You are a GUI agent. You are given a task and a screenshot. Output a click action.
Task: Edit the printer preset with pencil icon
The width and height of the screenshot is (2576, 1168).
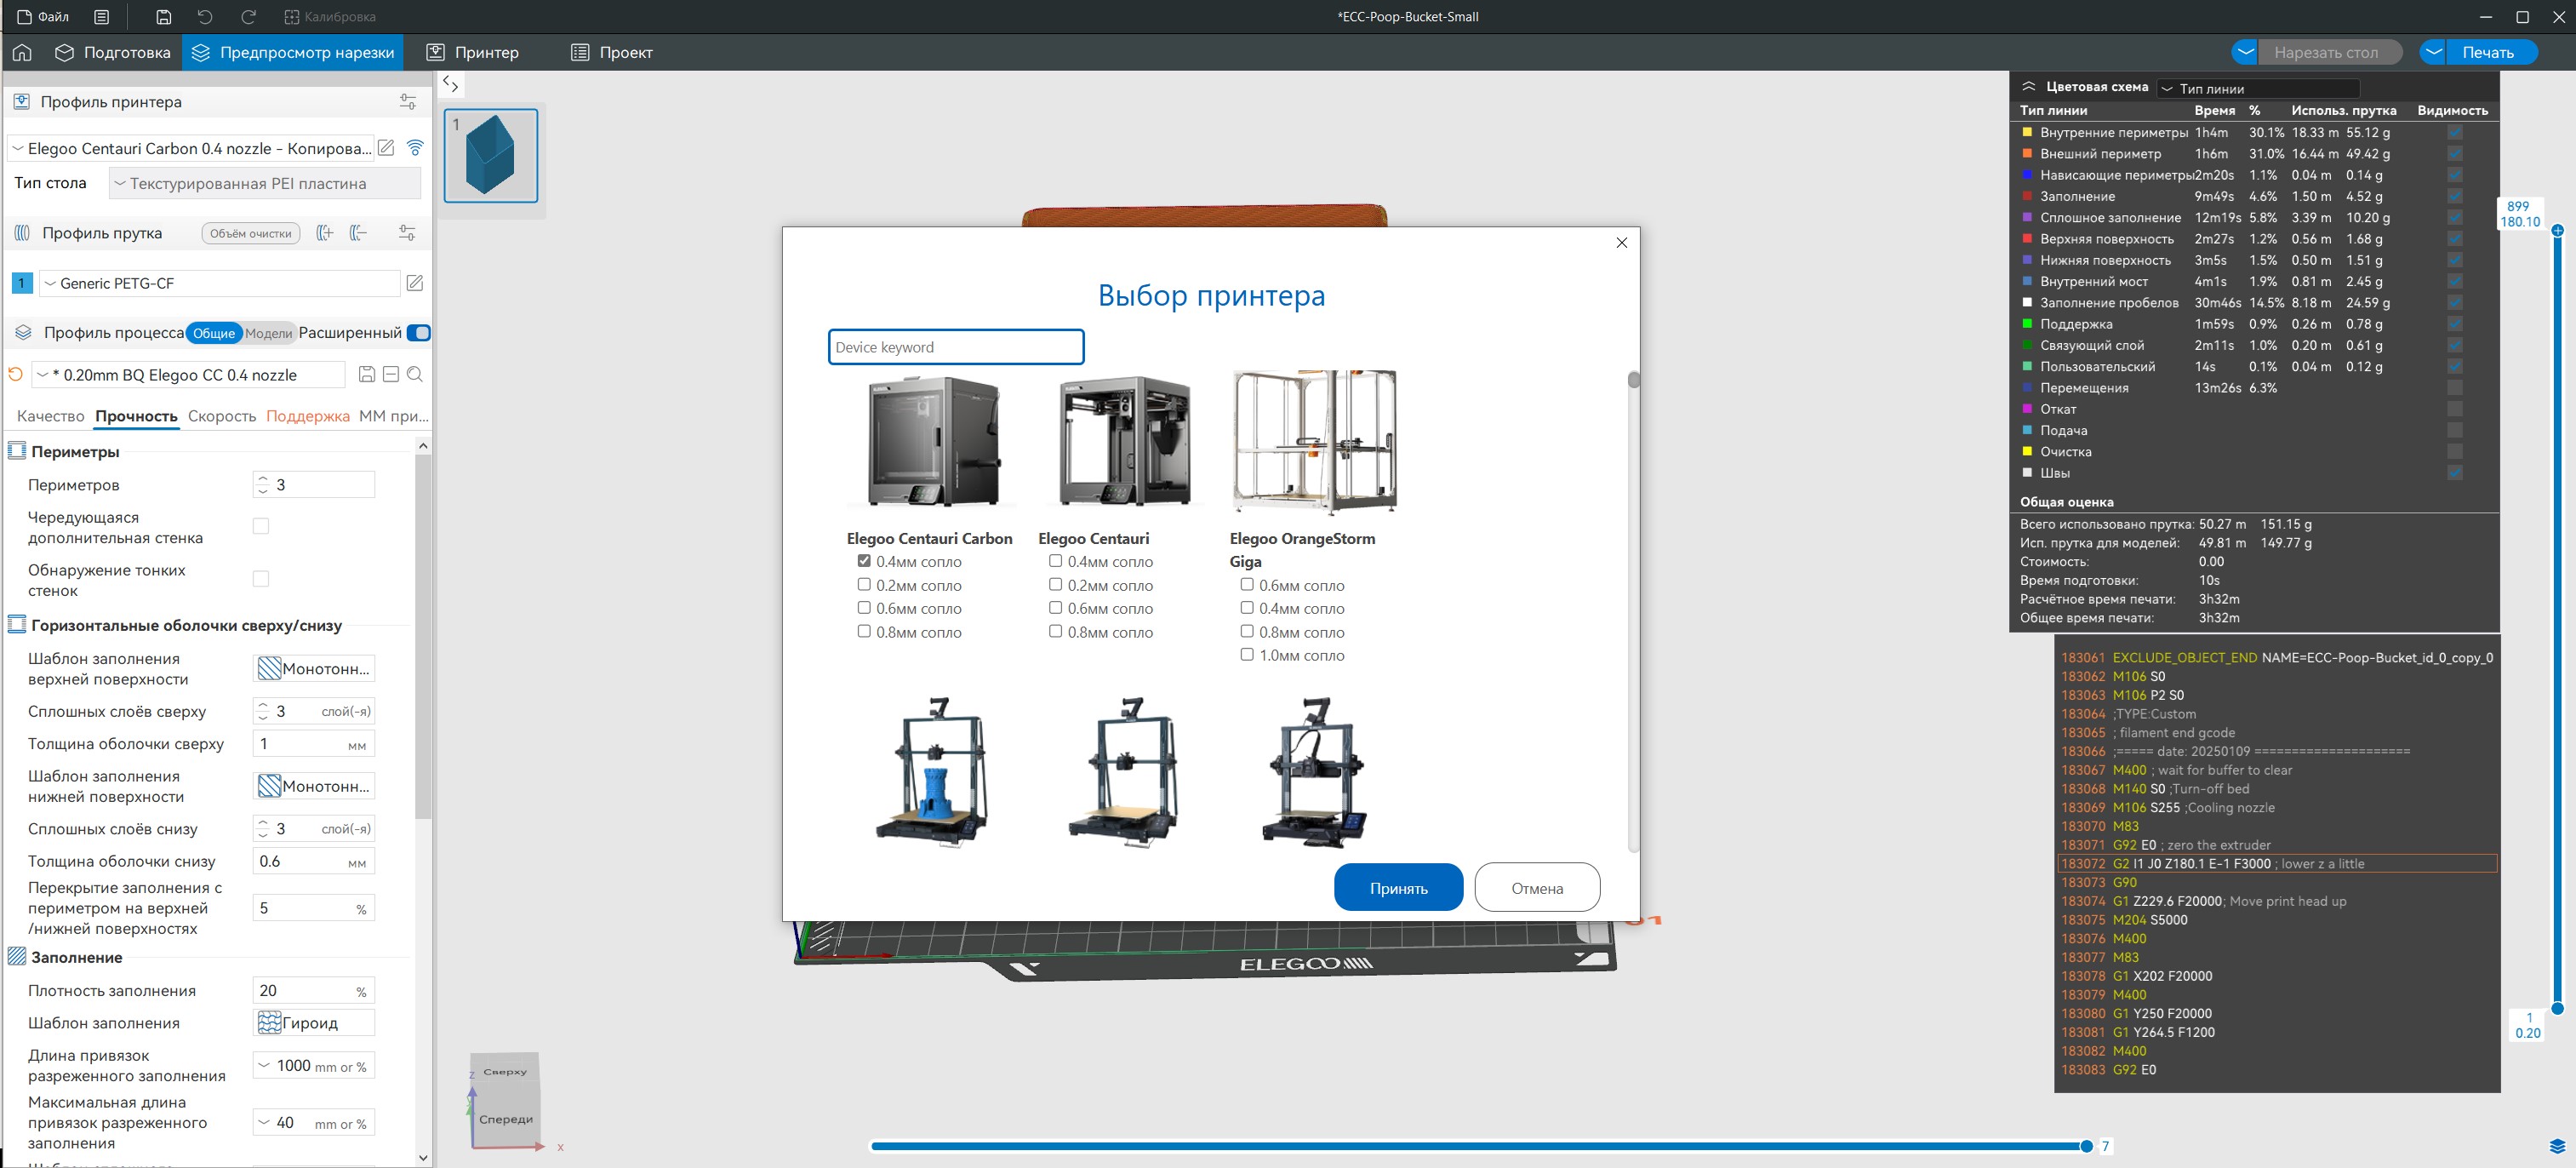point(386,148)
